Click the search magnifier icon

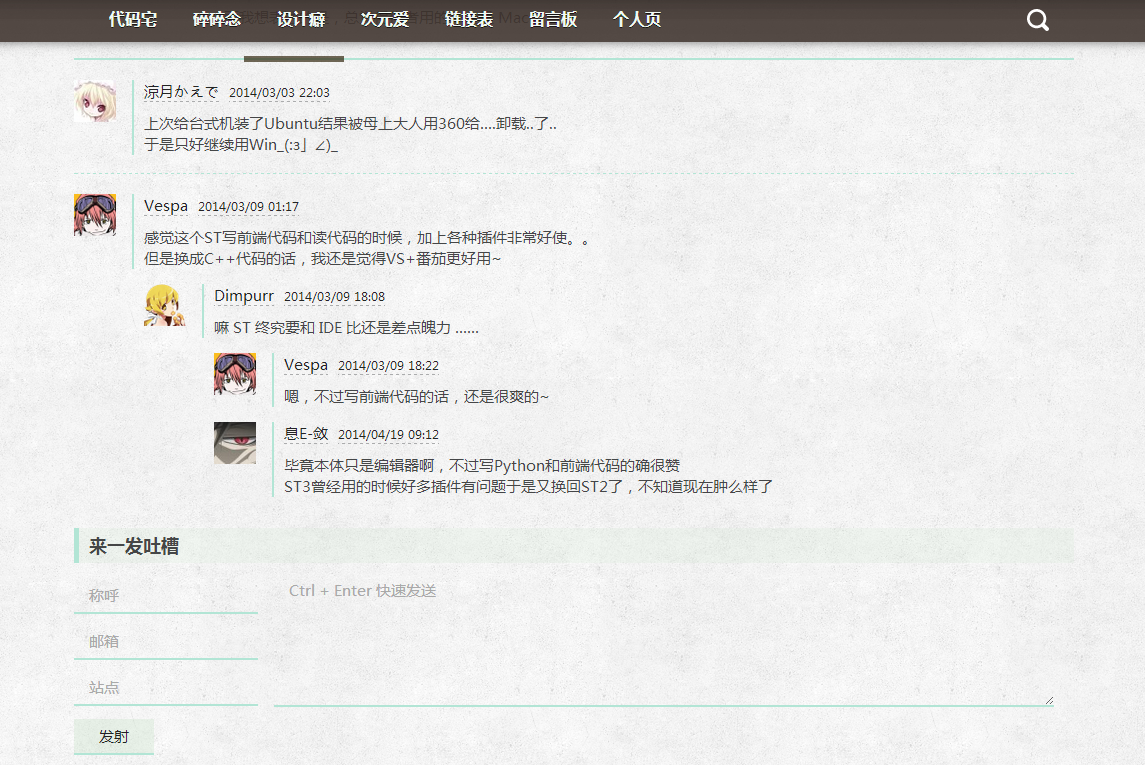pos(1037,20)
